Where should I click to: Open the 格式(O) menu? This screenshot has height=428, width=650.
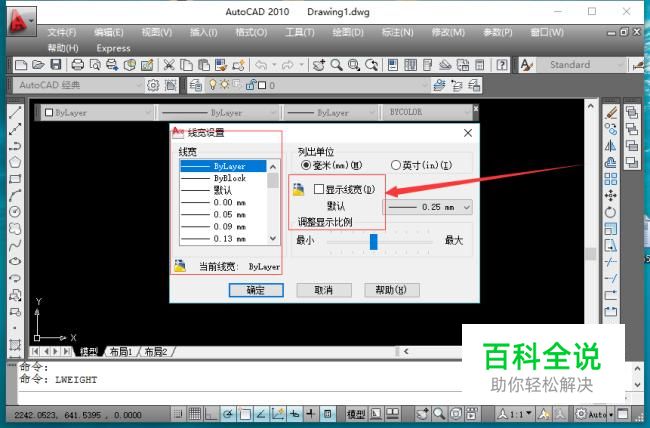tap(251, 32)
